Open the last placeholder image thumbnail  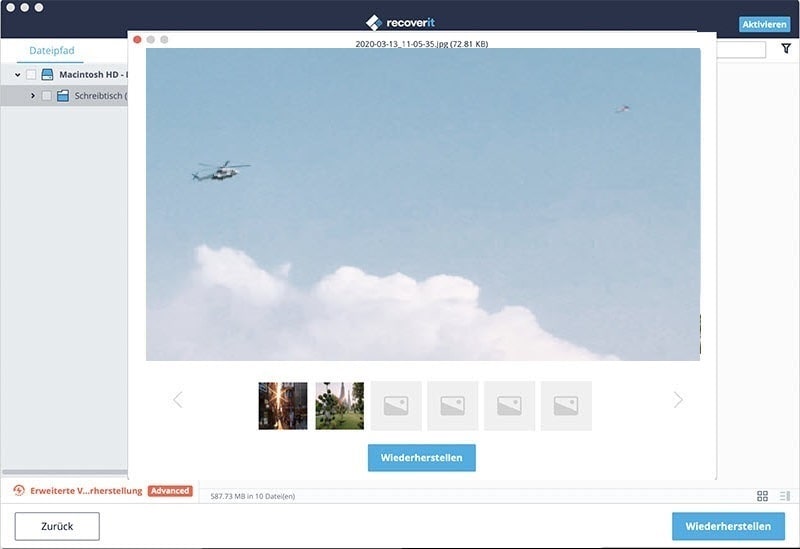pos(566,406)
